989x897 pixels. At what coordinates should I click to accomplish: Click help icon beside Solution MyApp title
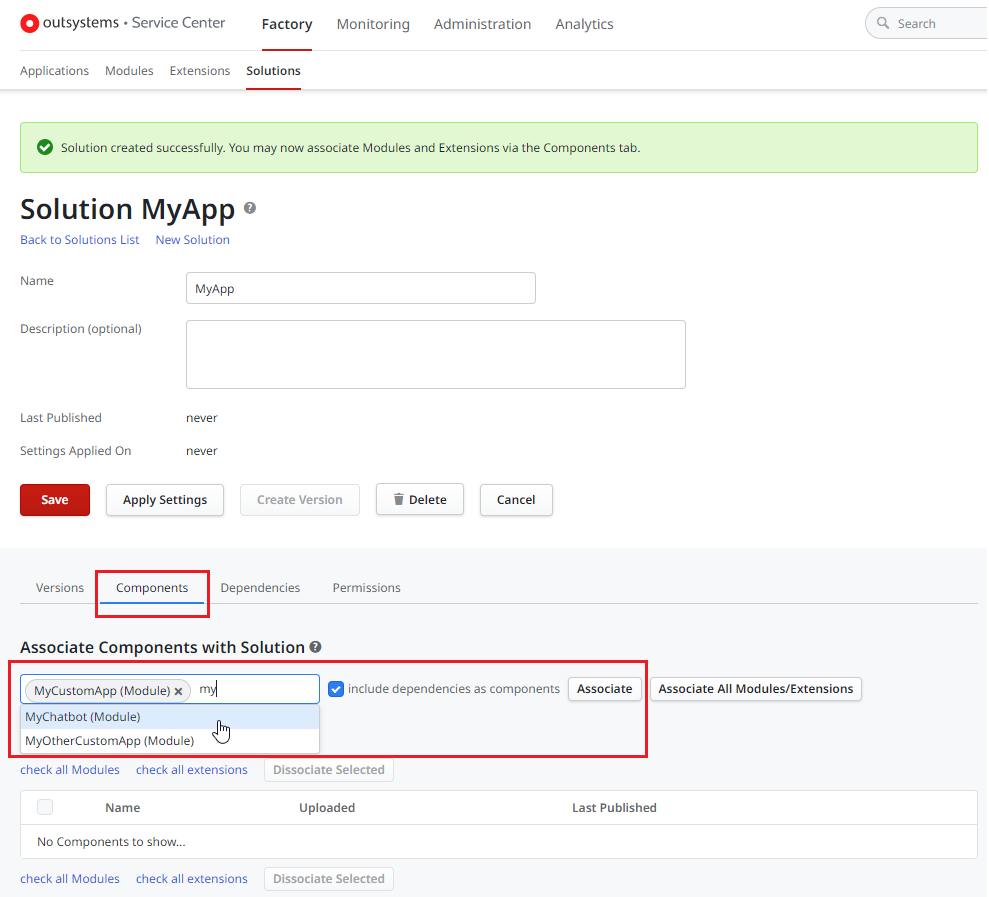point(250,208)
